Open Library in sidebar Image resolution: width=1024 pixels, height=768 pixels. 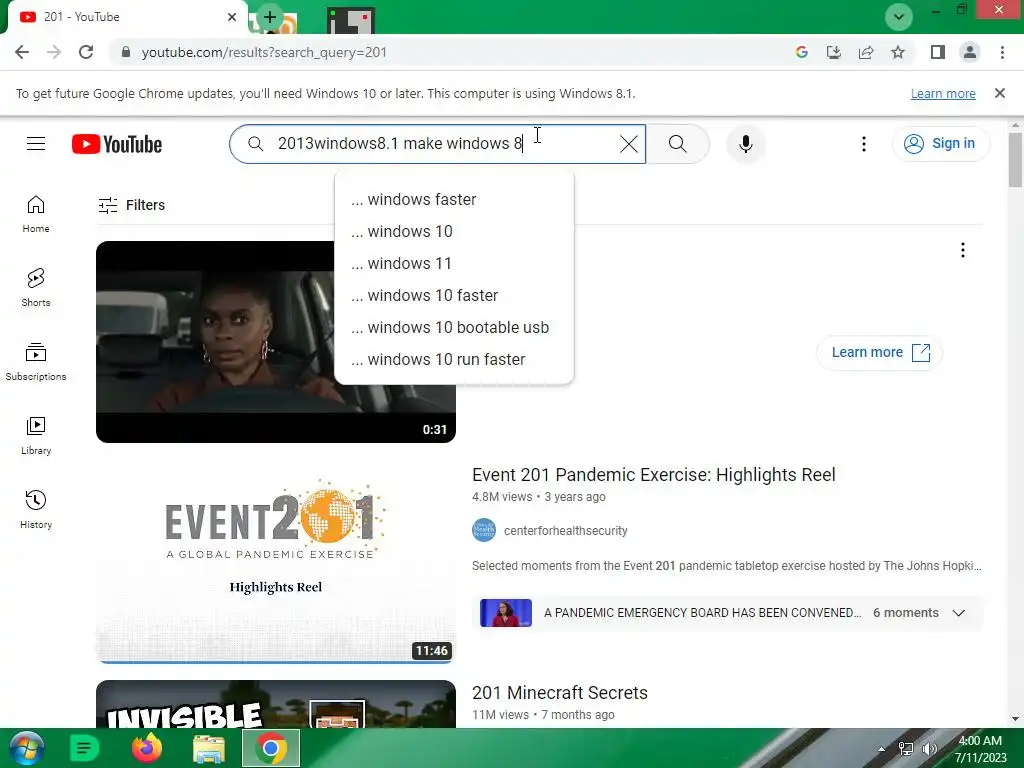pyautogui.click(x=36, y=436)
